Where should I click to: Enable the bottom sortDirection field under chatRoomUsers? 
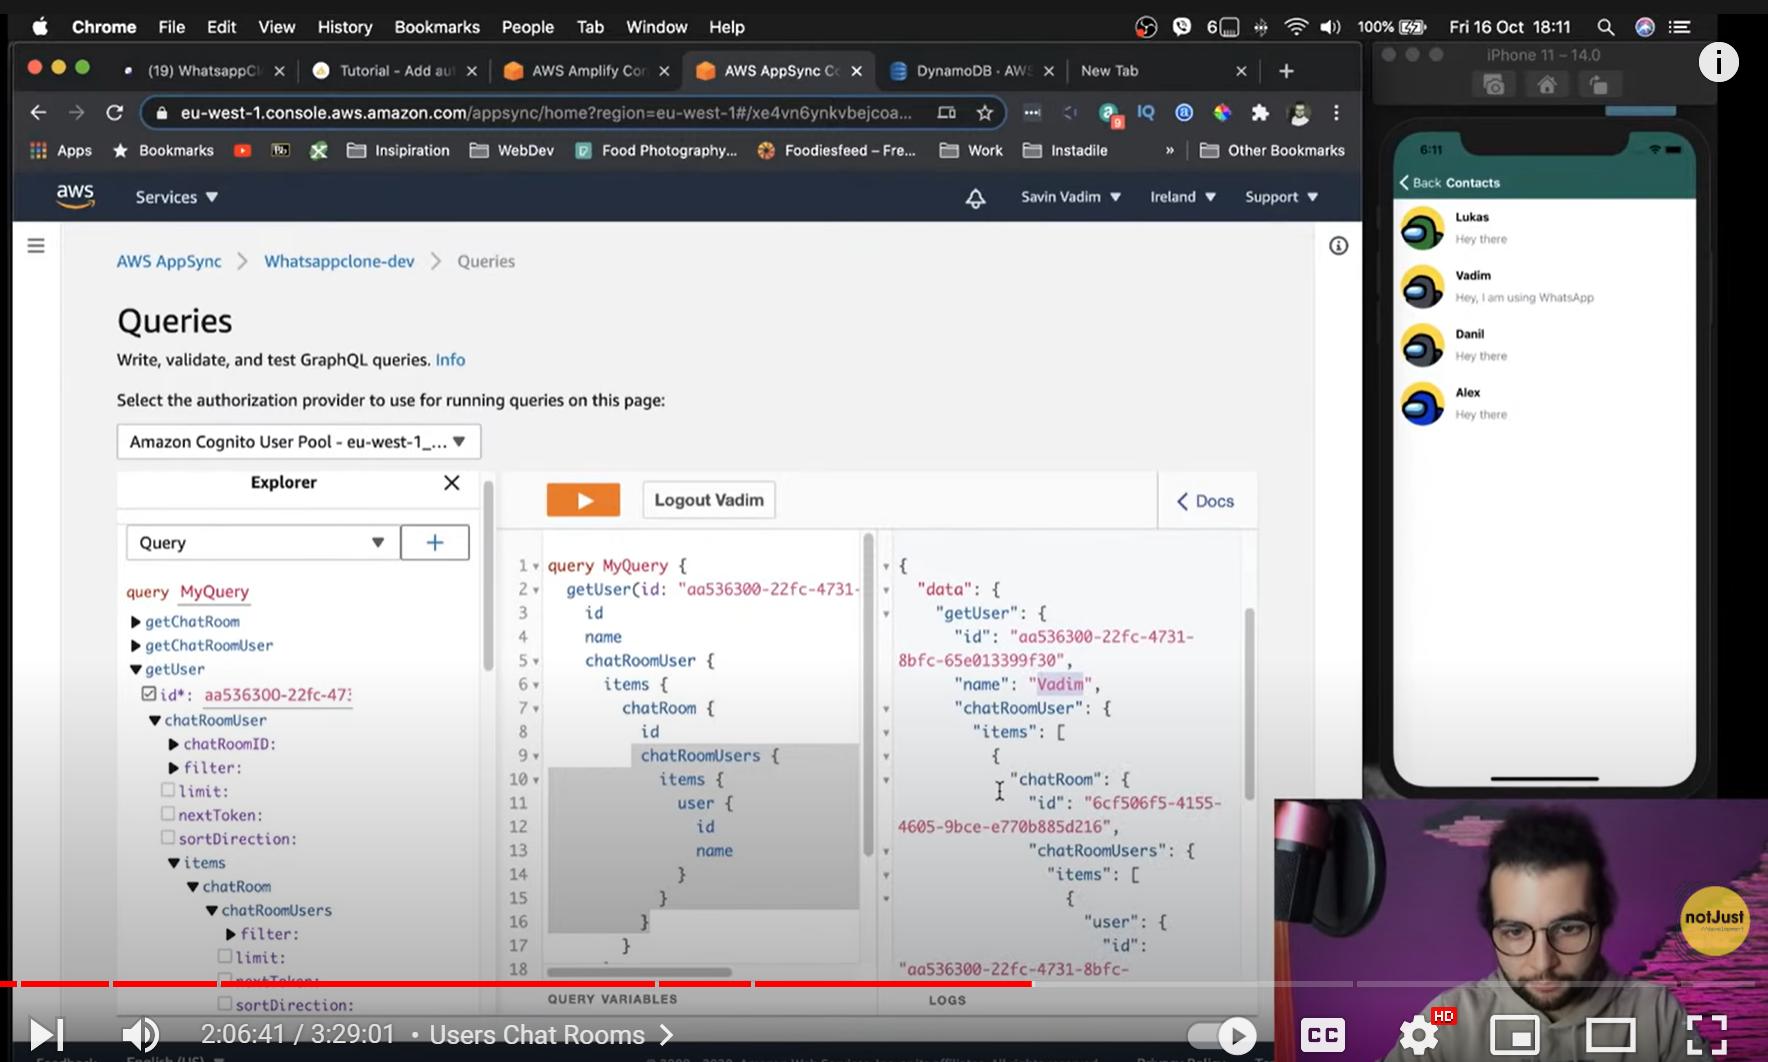pos(225,1004)
